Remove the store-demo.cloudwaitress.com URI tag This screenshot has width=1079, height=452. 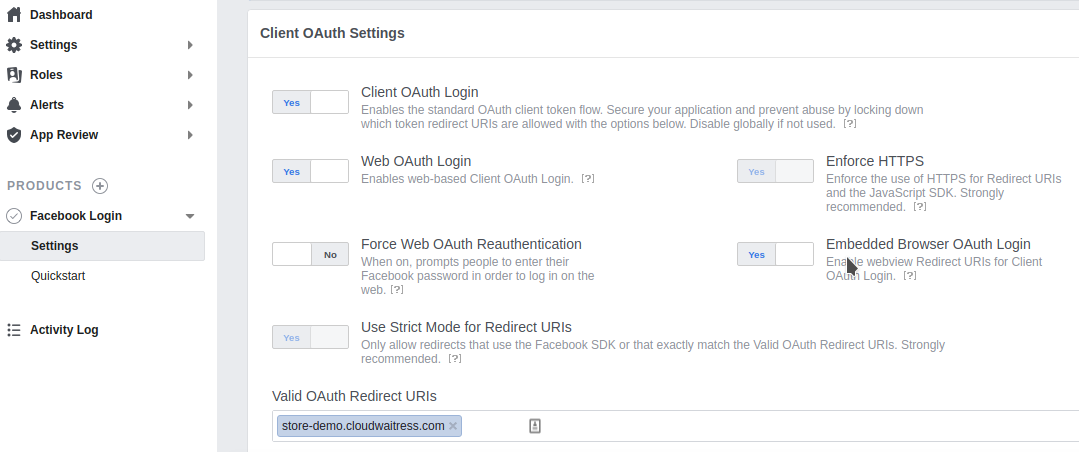pyautogui.click(x=453, y=426)
